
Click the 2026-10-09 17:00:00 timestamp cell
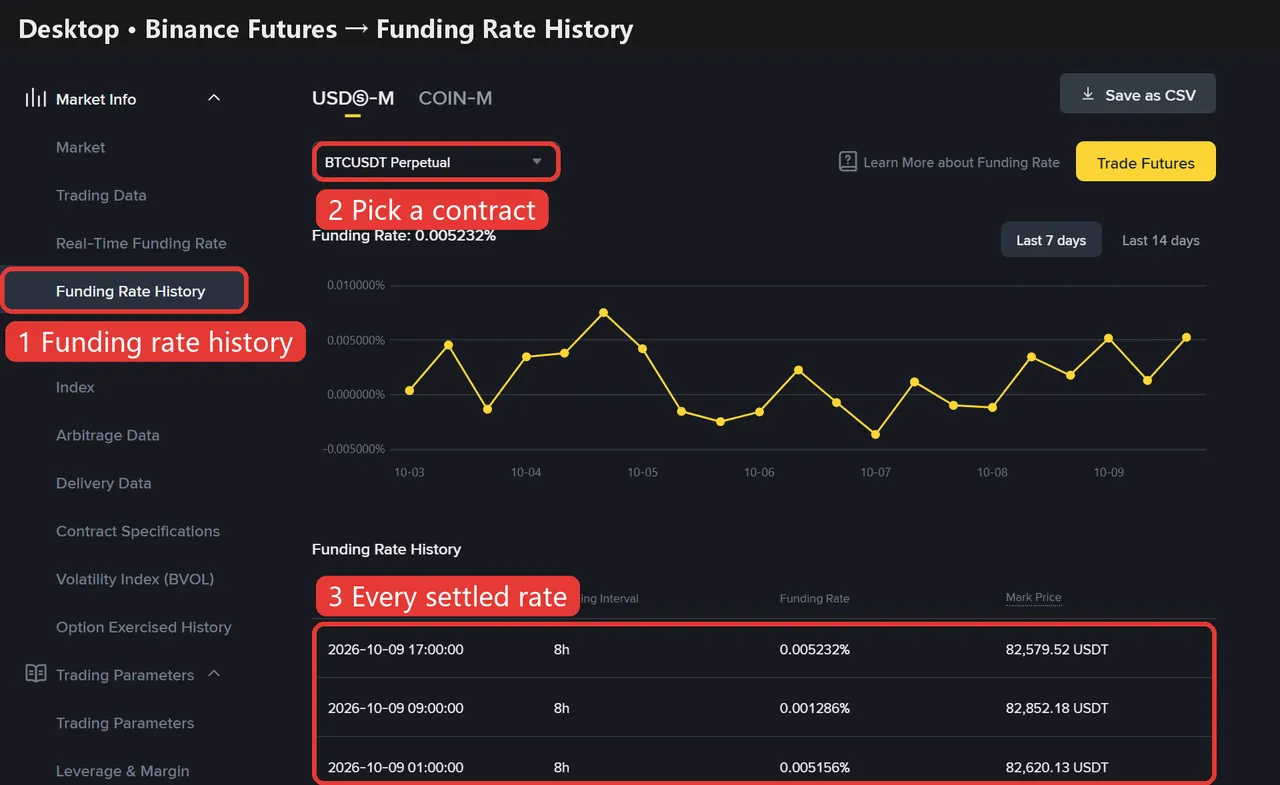(x=395, y=649)
